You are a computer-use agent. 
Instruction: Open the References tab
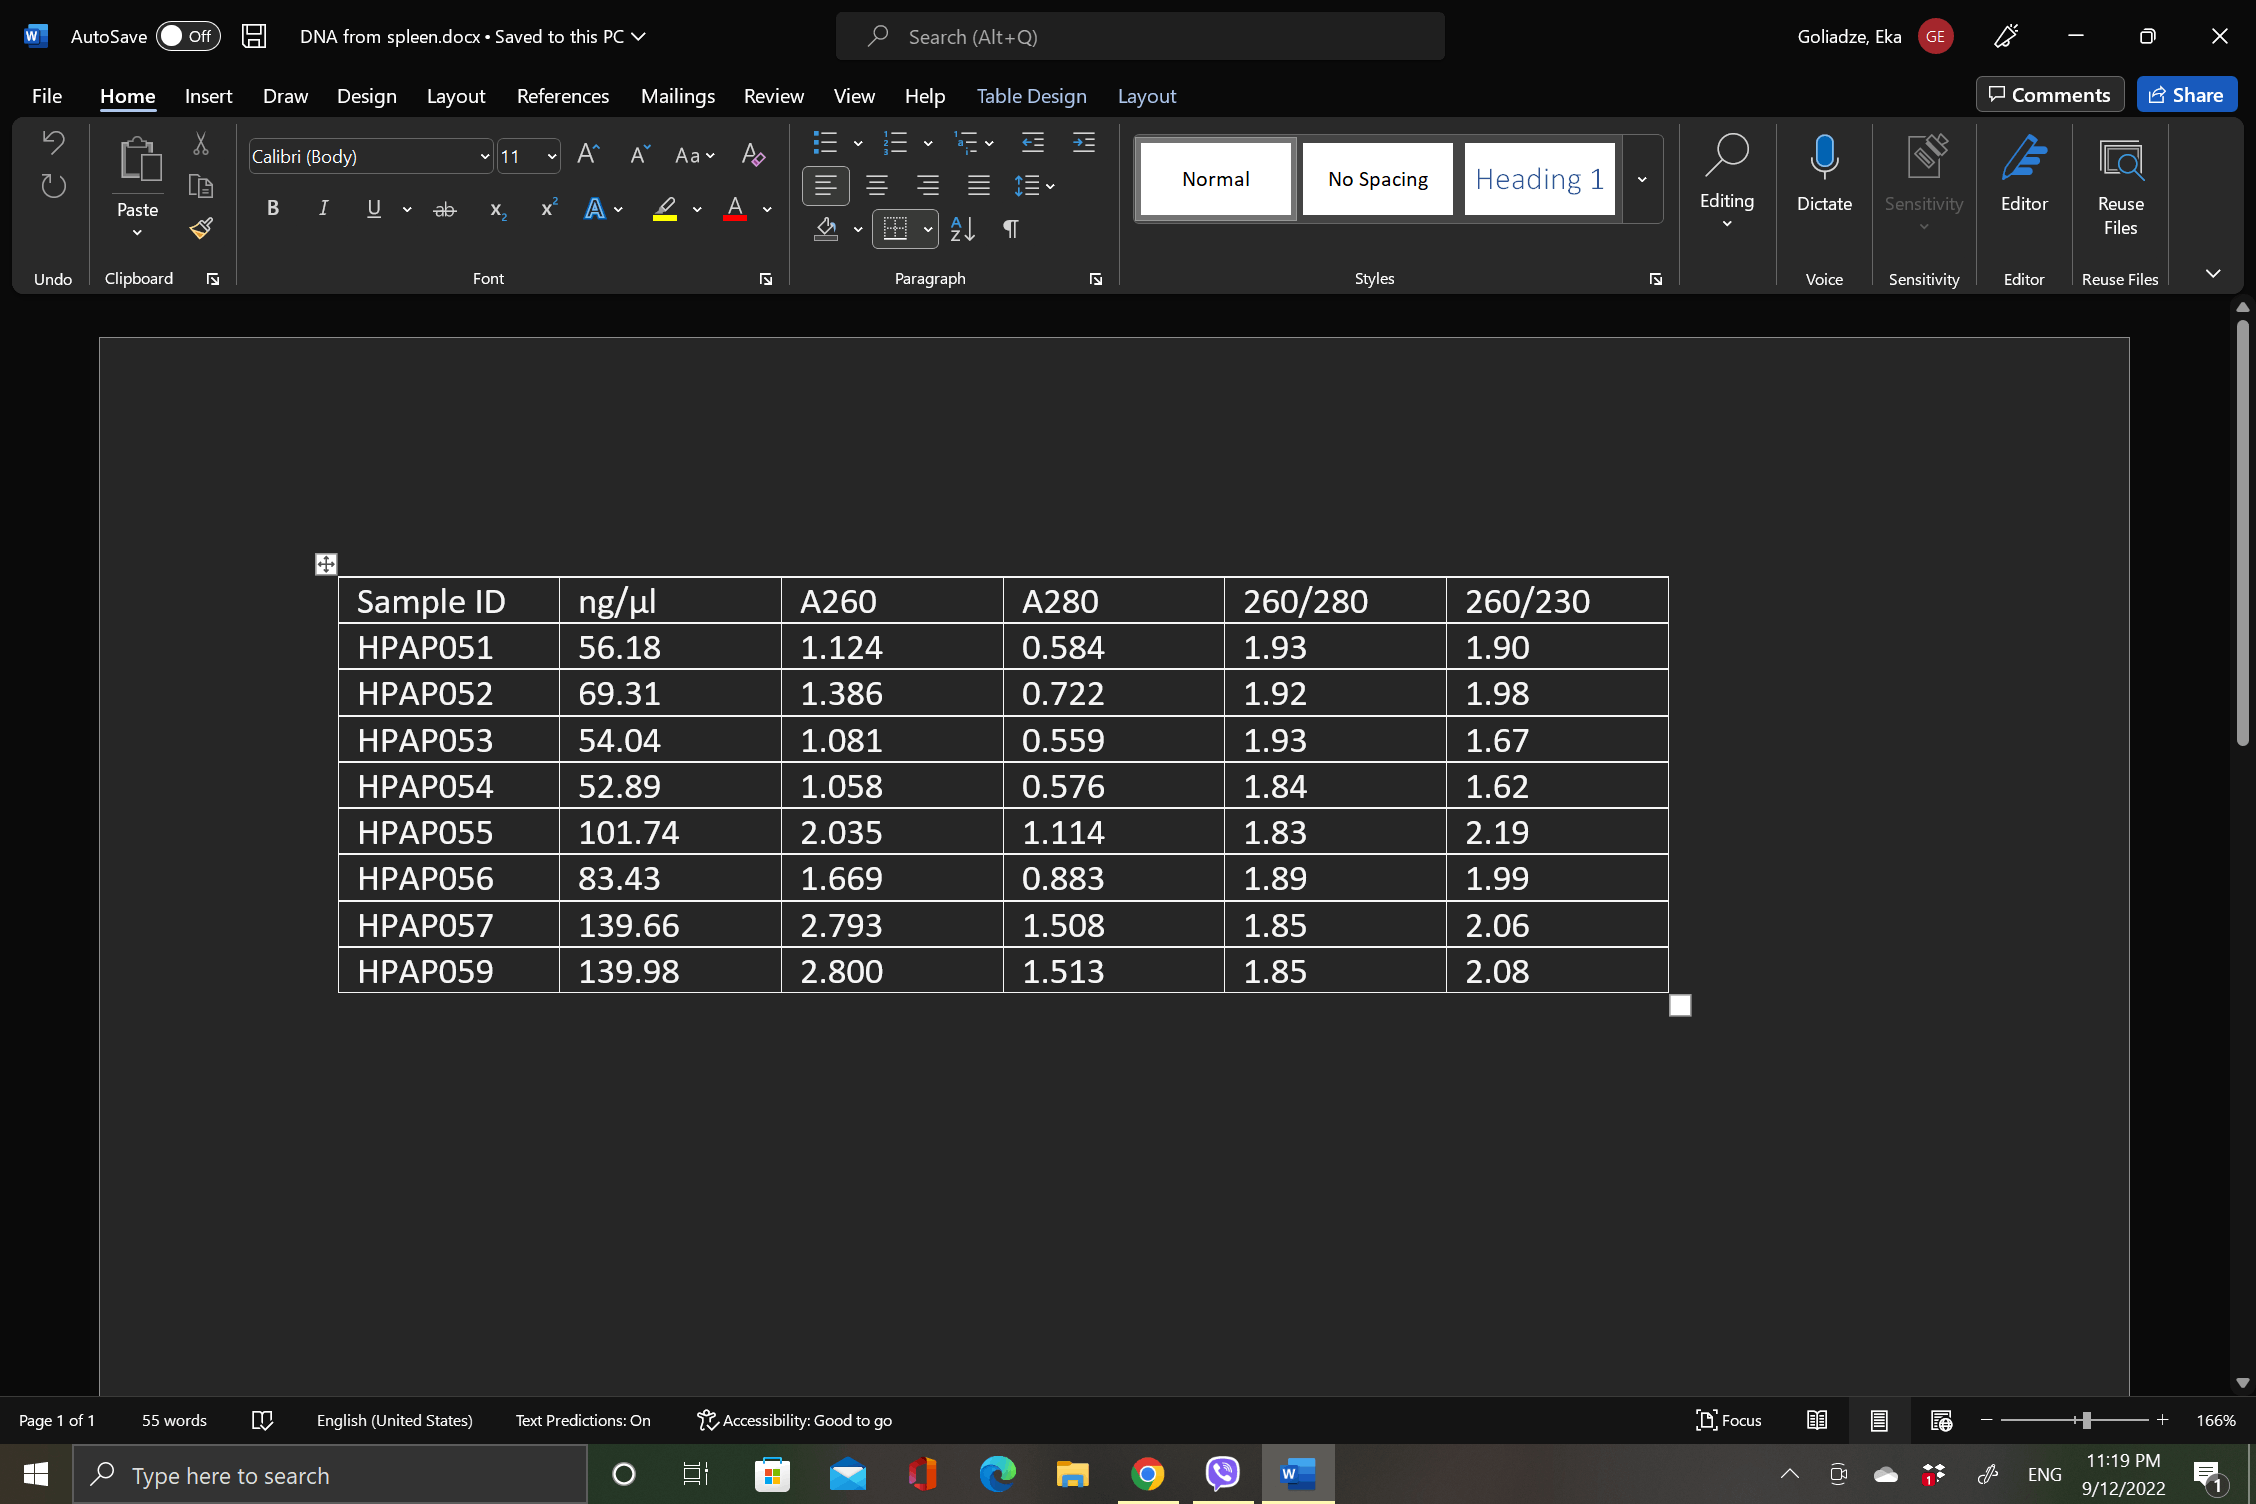(x=562, y=95)
